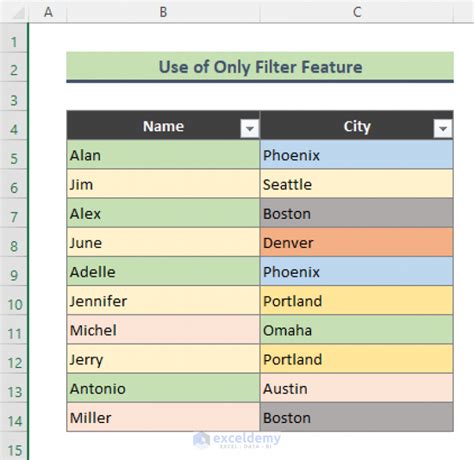Open the City column filter dropdown

coord(443,128)
